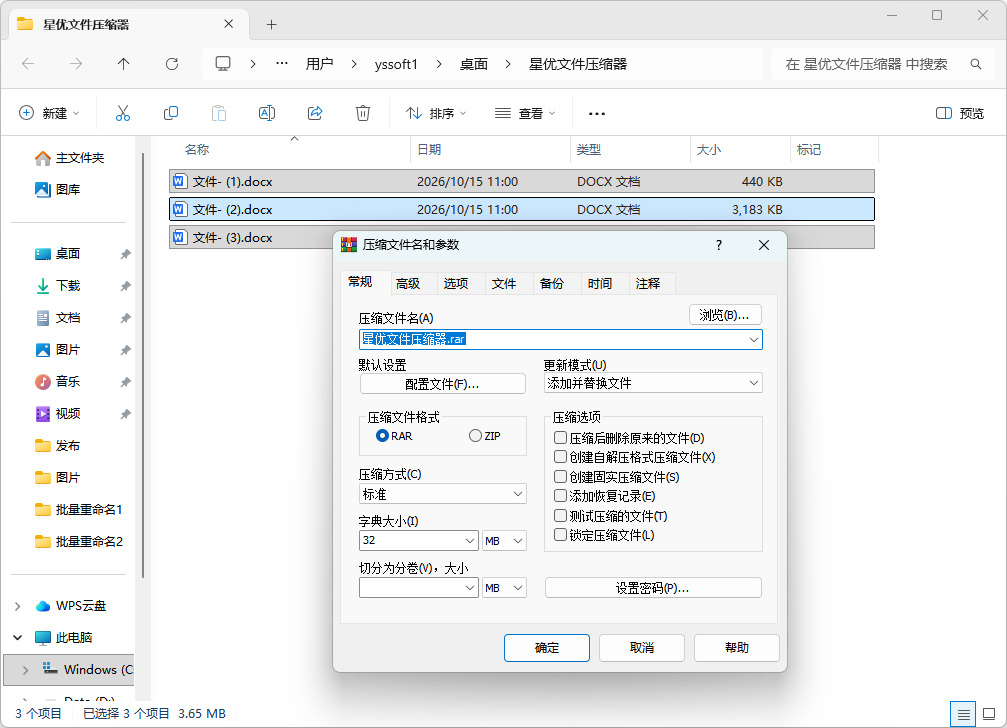Click the 确定 button
Screen dimensions: 1007x728
tap(547, 648)
